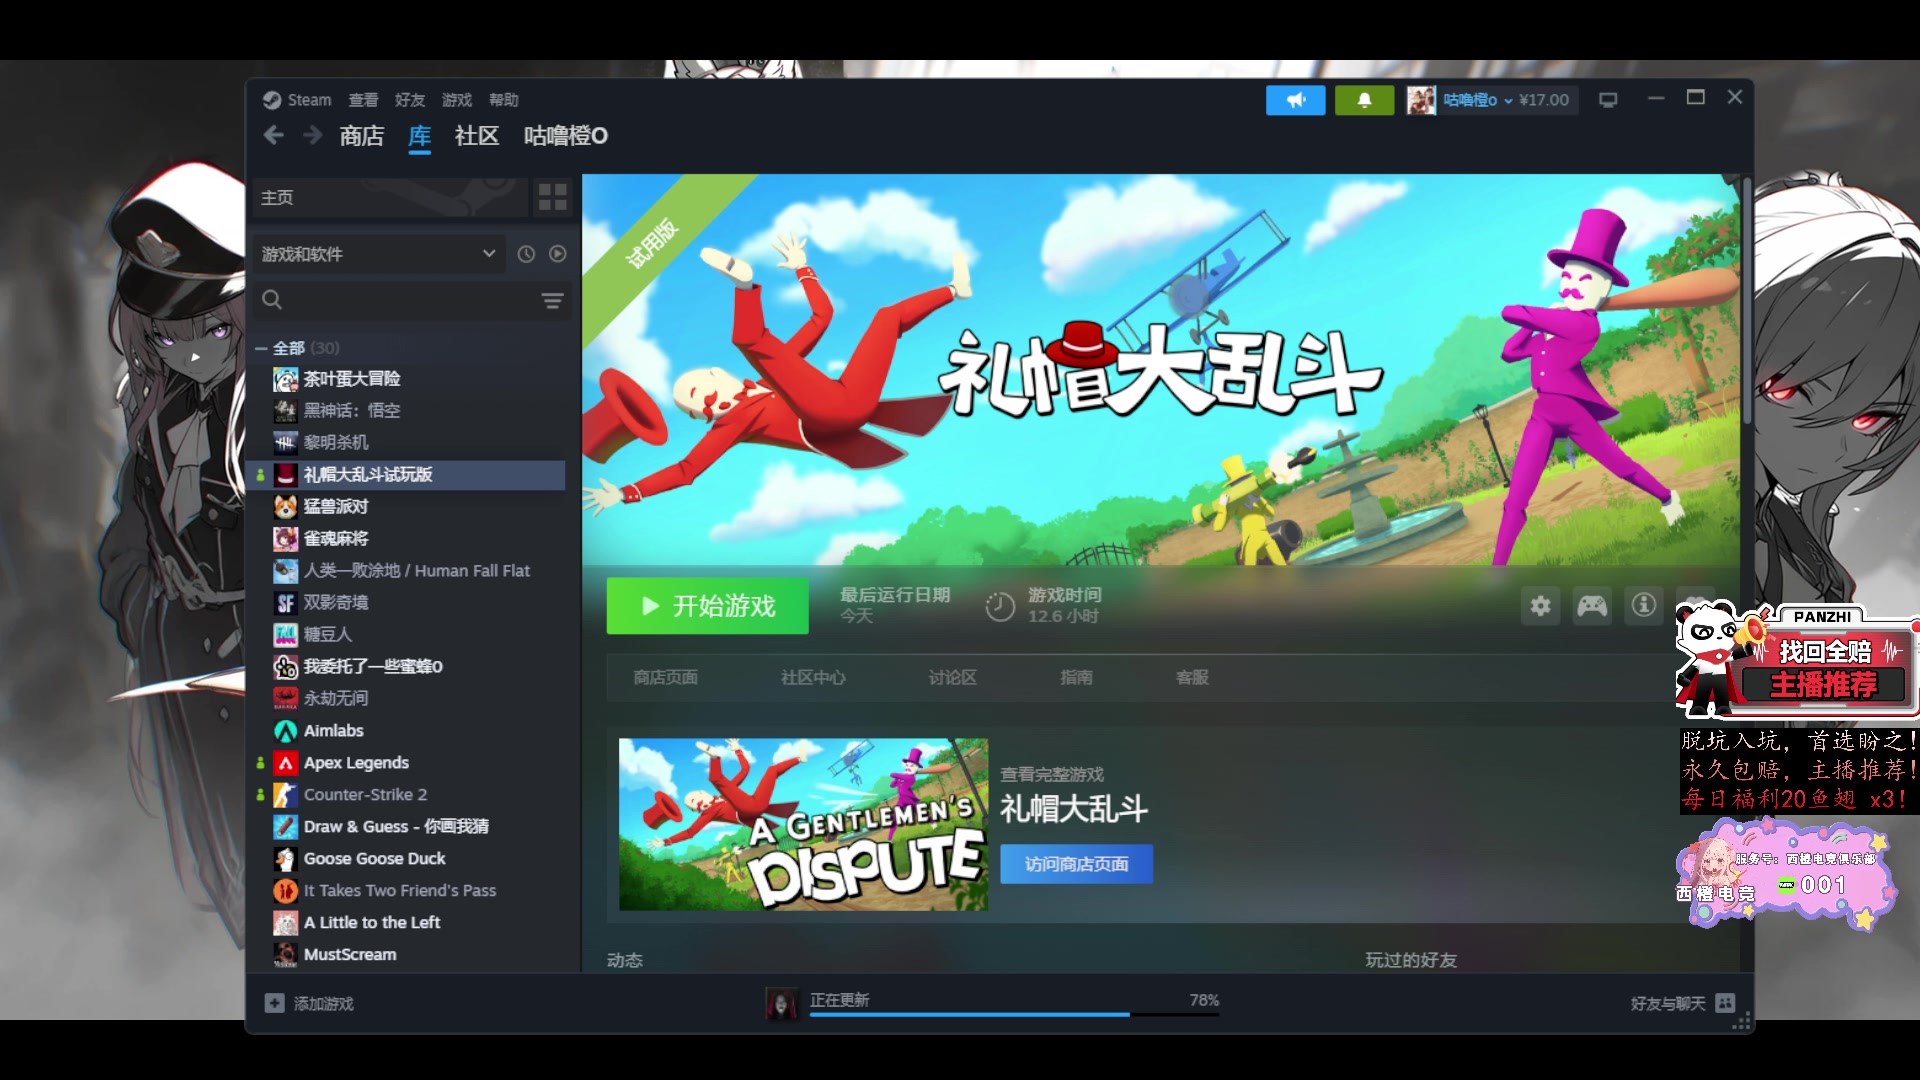Click the main panel vertical scrollbar

[1746, 300]
